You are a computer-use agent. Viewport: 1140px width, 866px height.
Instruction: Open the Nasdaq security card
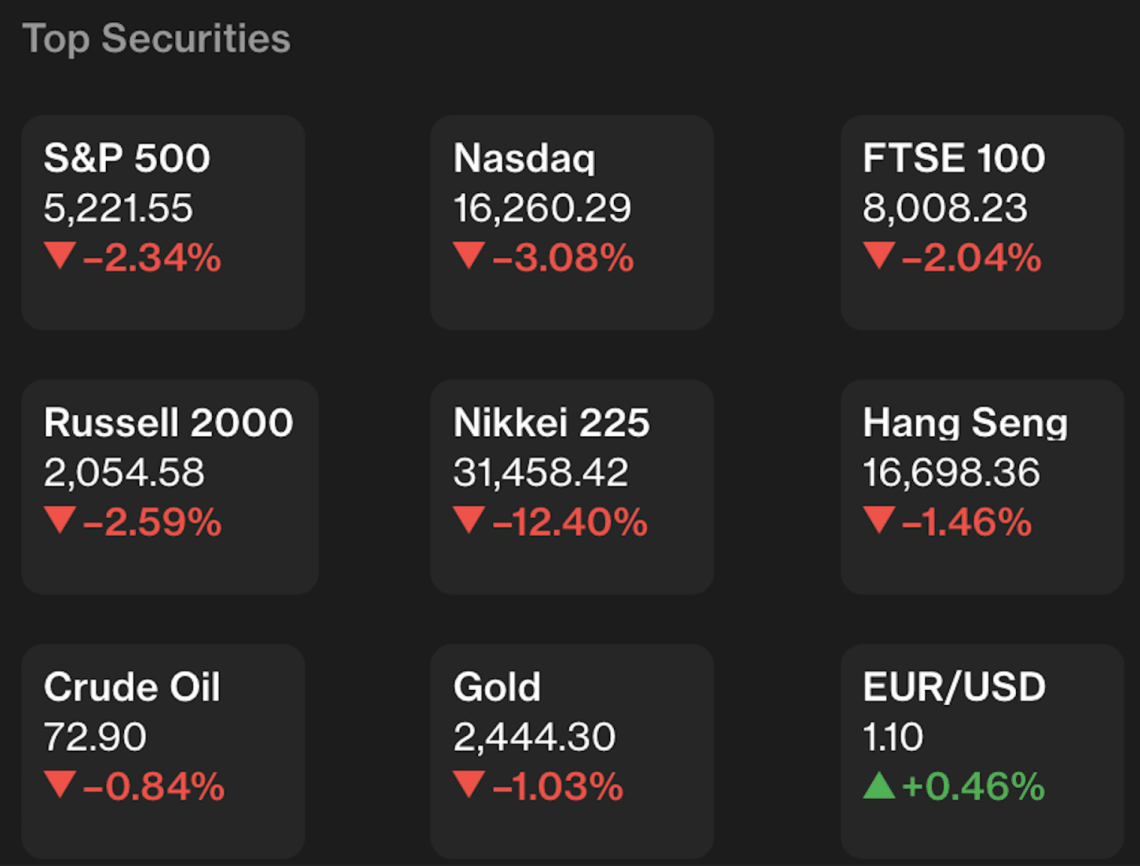click(571, 222)
